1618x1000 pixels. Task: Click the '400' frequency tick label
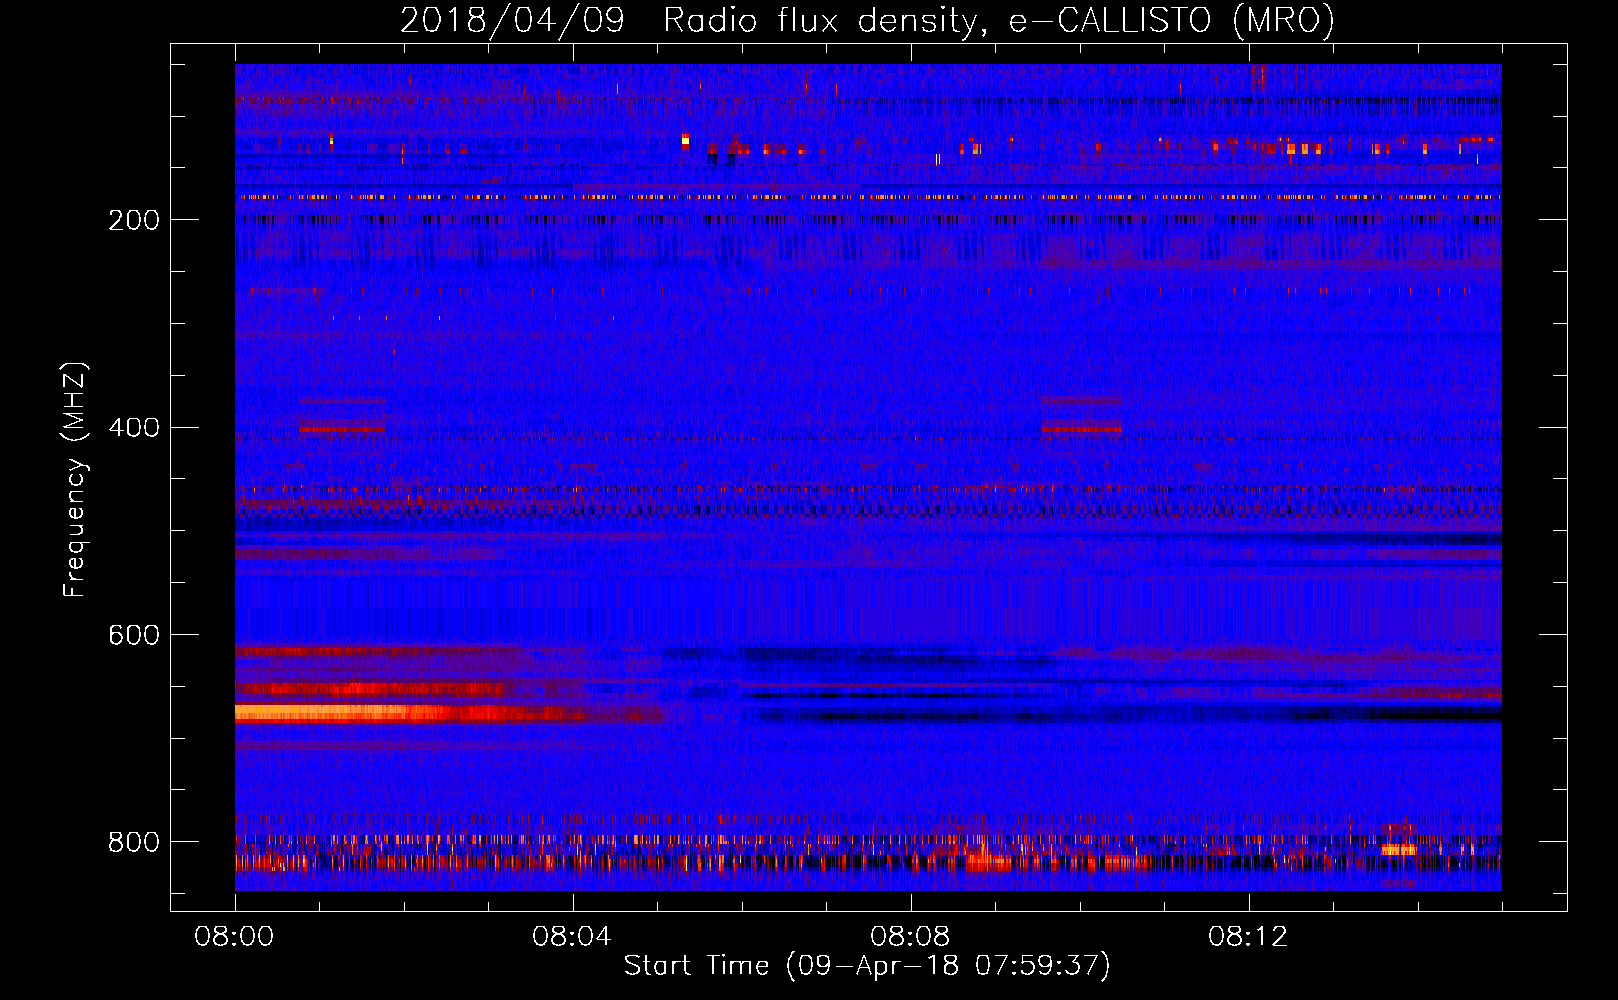coord(134,428)
